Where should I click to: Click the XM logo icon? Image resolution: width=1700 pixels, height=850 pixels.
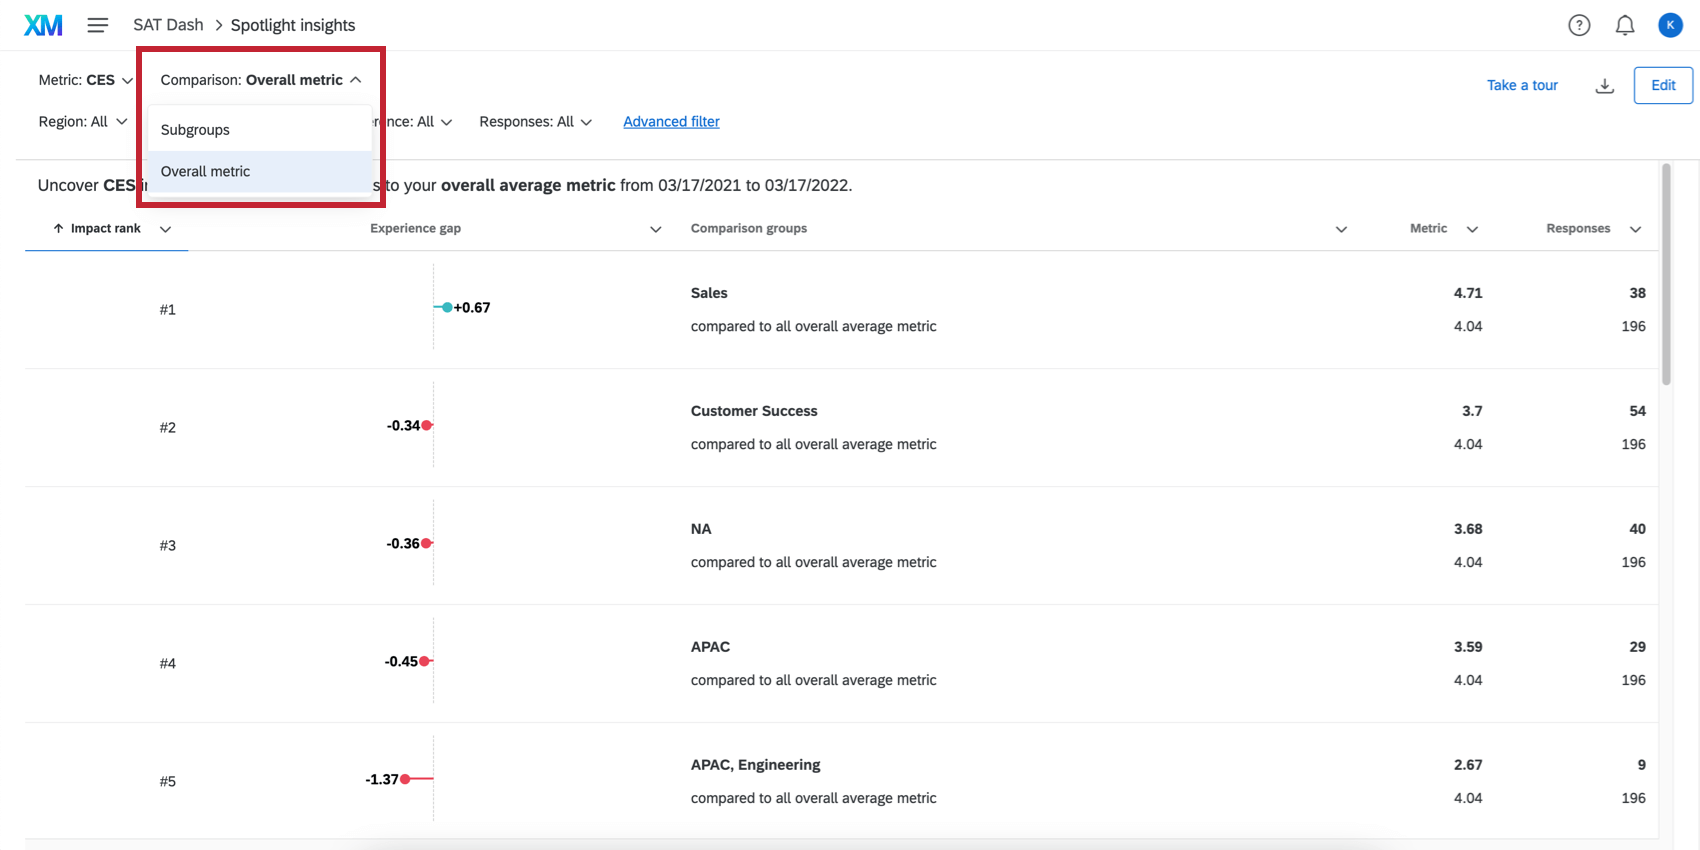[x=43, y=25]
